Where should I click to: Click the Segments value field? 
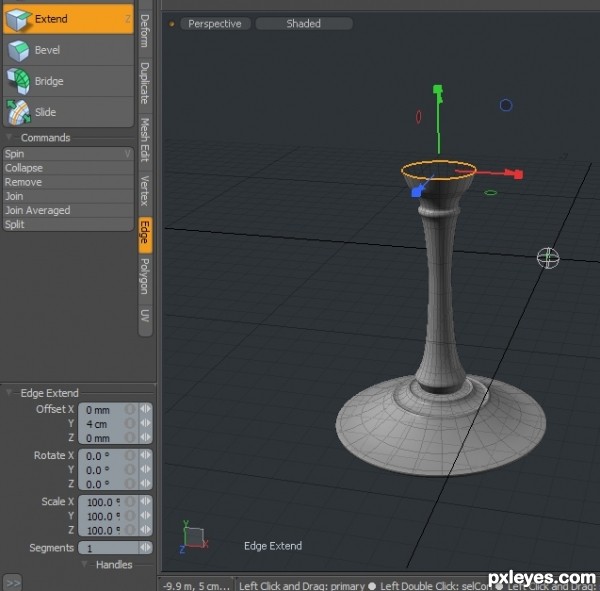109,548
